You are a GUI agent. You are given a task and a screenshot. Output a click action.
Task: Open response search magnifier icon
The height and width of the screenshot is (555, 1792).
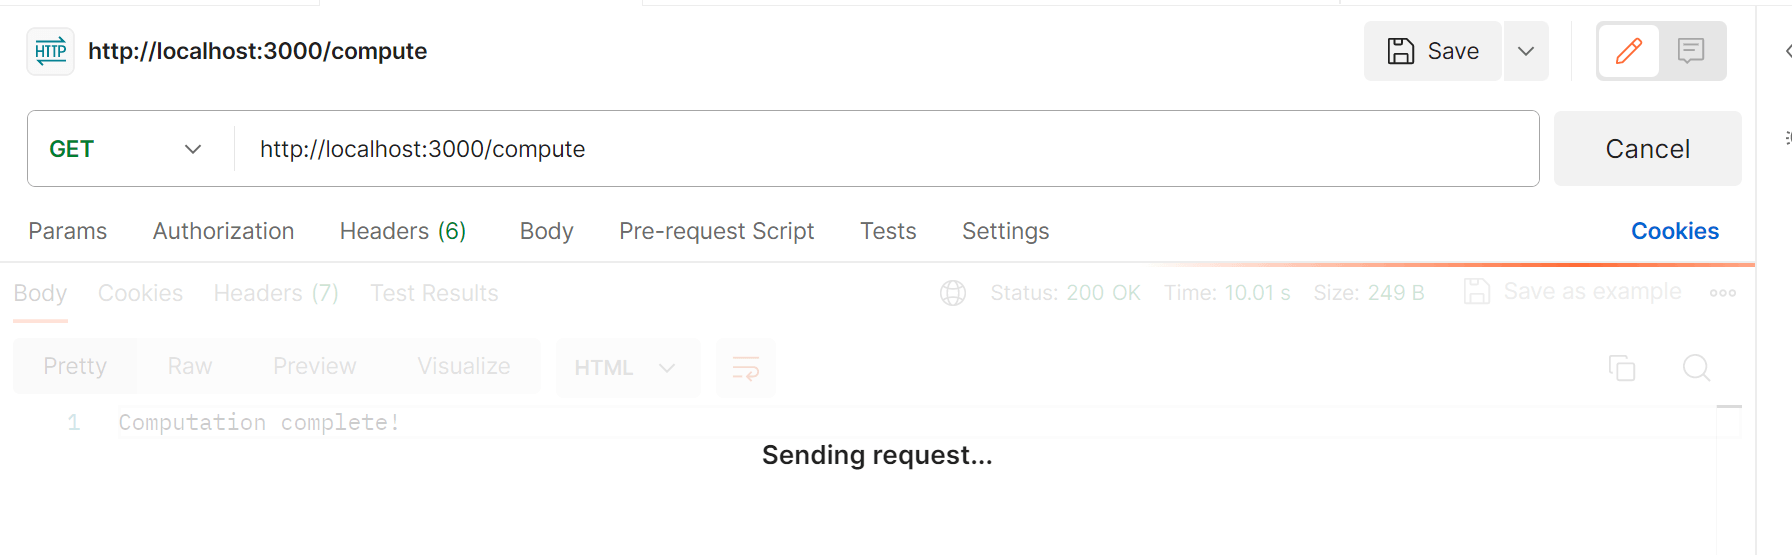tap(1696, 368)
